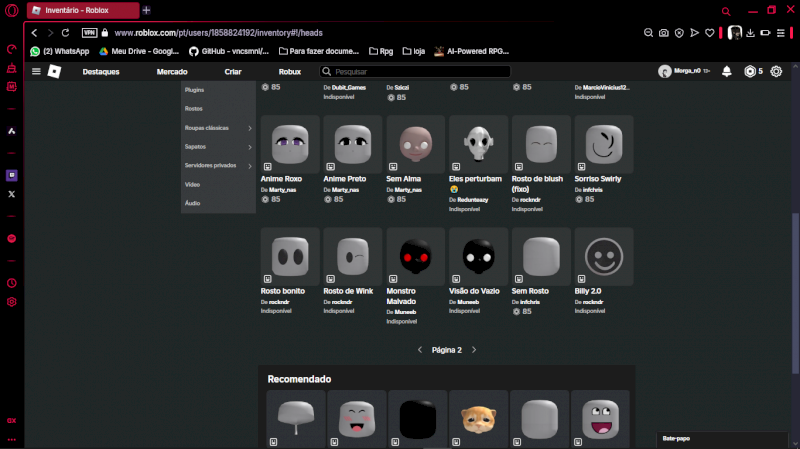Open Twitch in the Opera sidebar
Image resolution: width=800 pixels, height=449 pixels.
point(12,175)
